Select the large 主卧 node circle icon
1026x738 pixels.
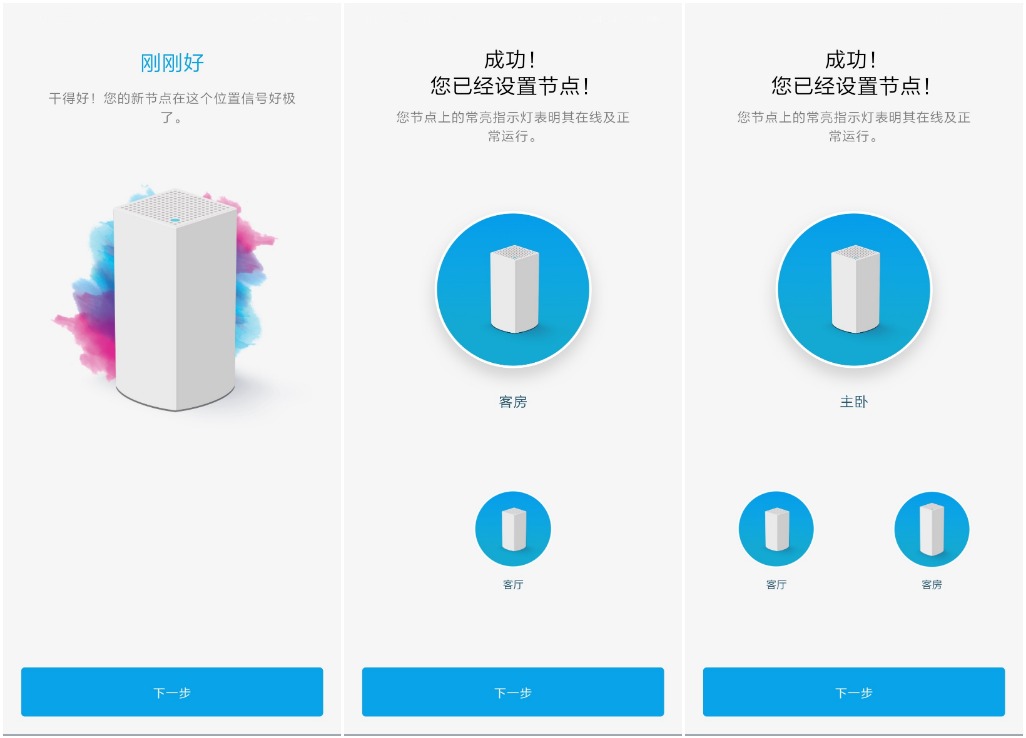(854, 289)
